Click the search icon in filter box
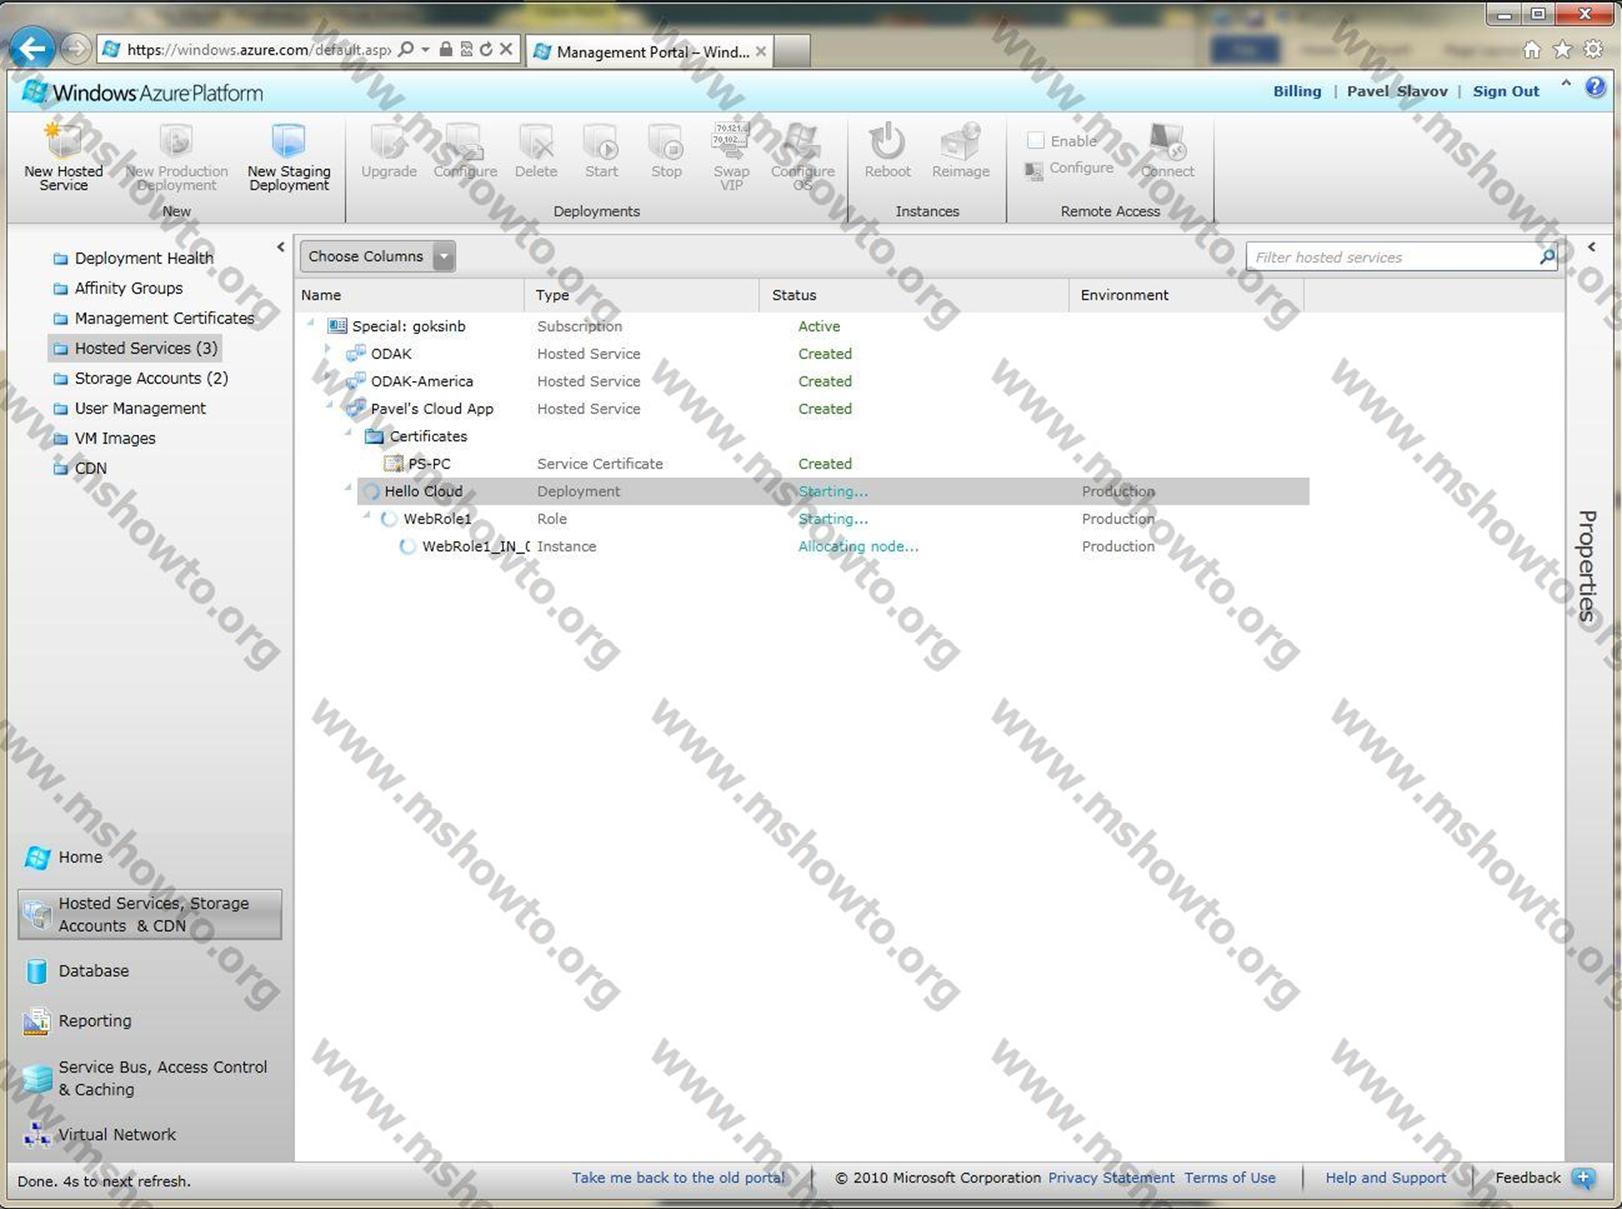The height and width of the screenshot is (1209, 1622). pos(1547,257)
